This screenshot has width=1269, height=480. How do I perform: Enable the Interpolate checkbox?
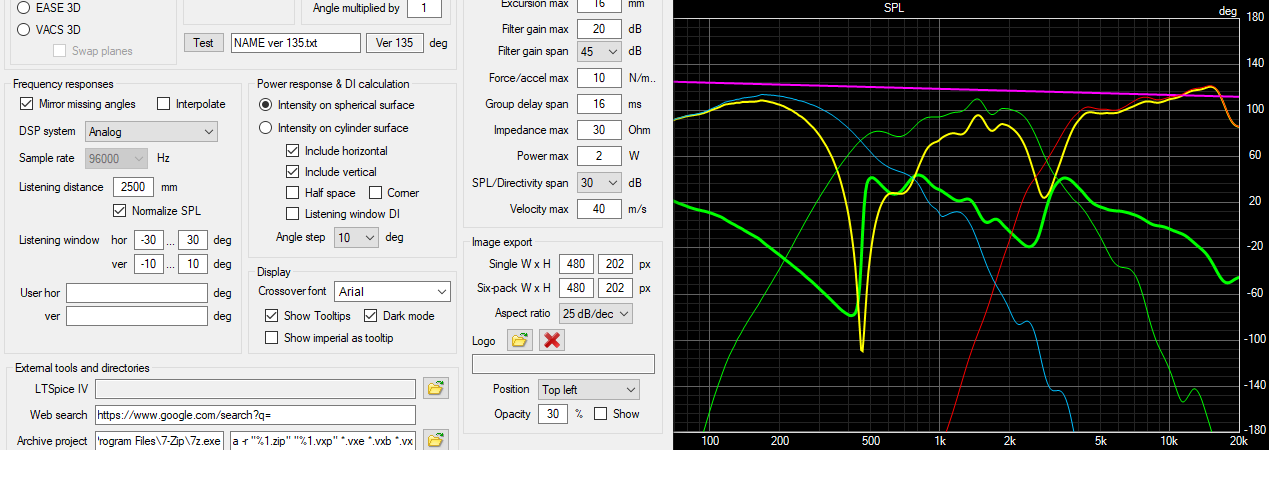pos(192,104)
